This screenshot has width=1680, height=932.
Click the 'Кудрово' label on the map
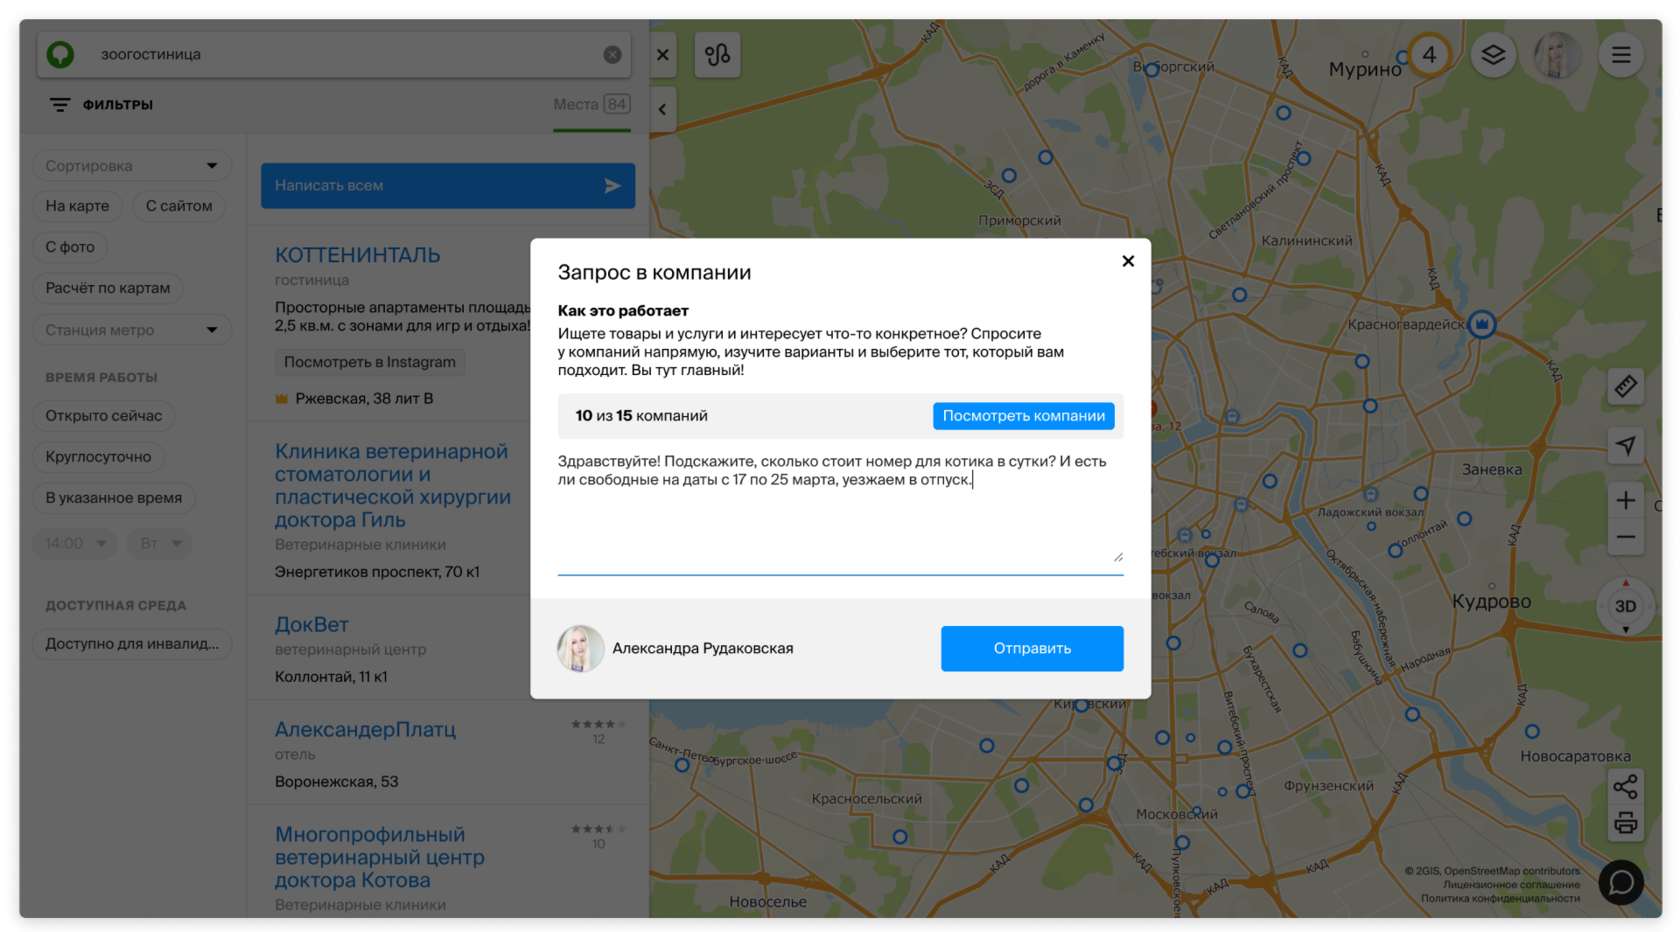[1491, 602]
